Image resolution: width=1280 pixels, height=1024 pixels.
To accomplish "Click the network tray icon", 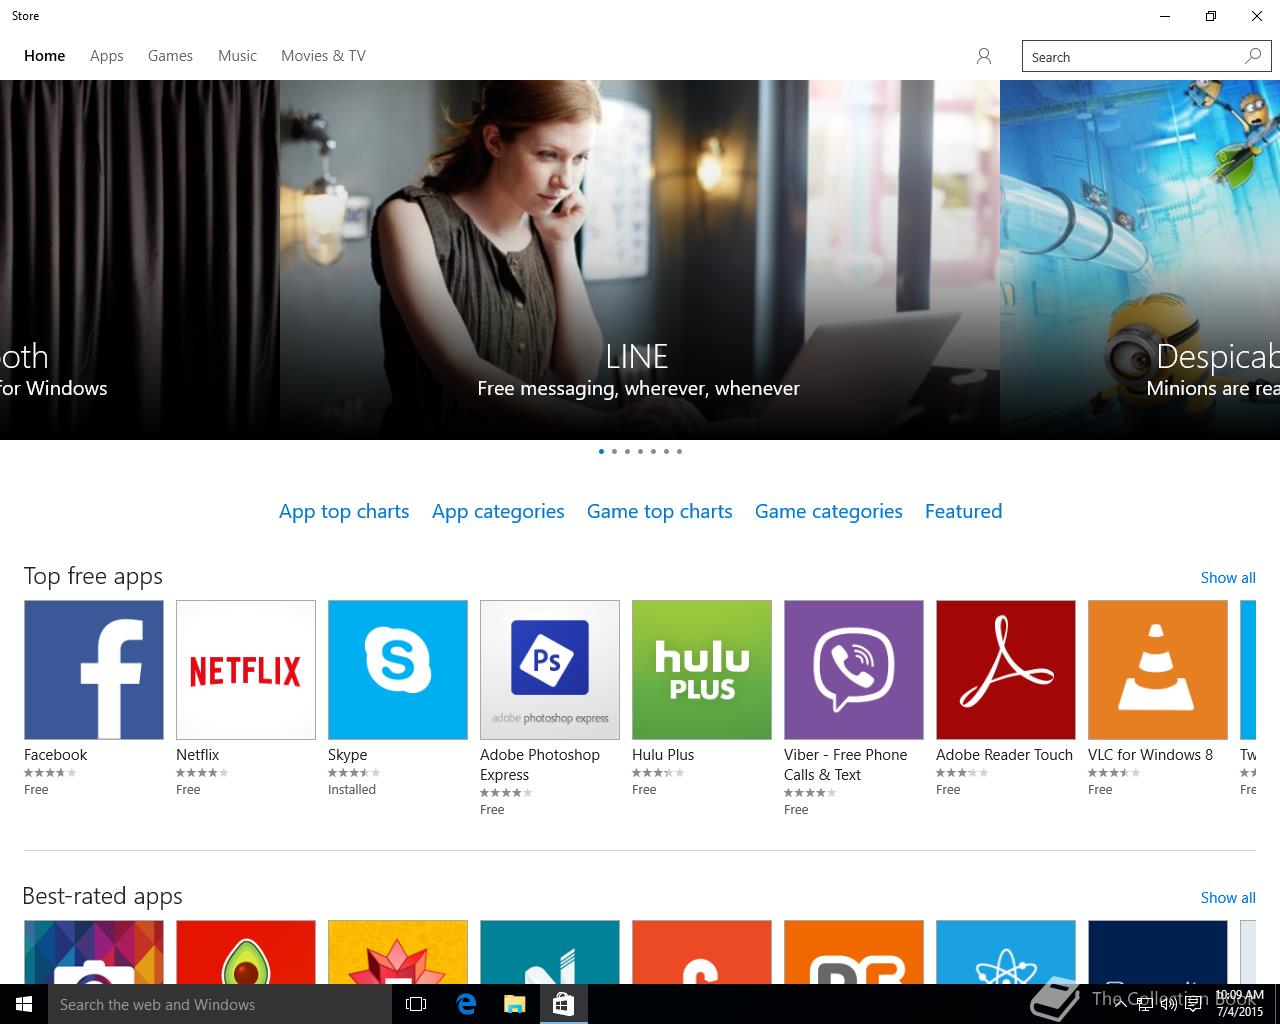I will (x=1143, y=1004).
